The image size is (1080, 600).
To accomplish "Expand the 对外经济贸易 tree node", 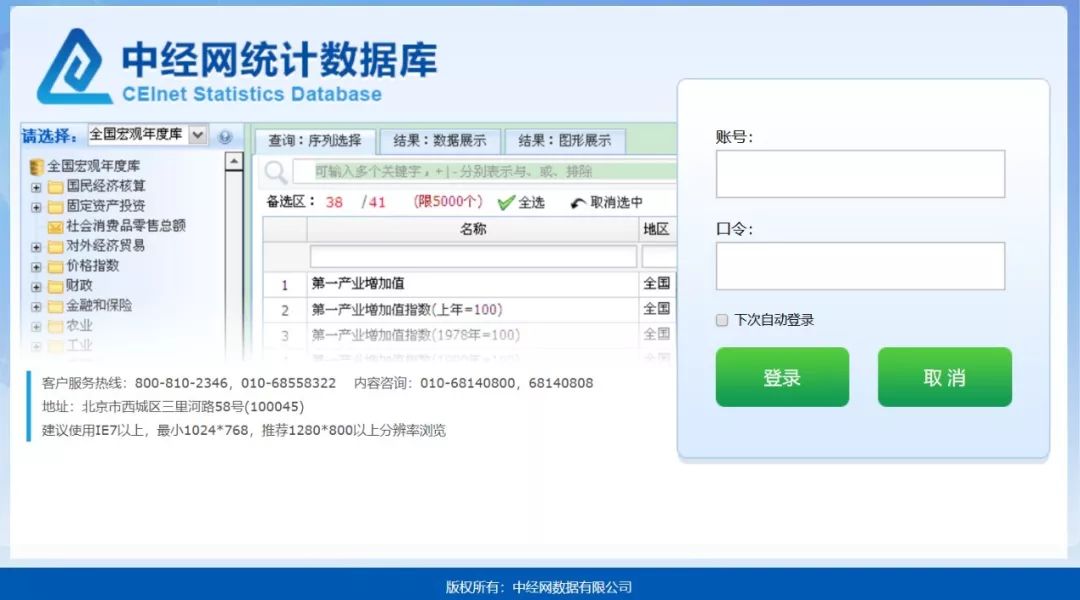I will point(37,247).
